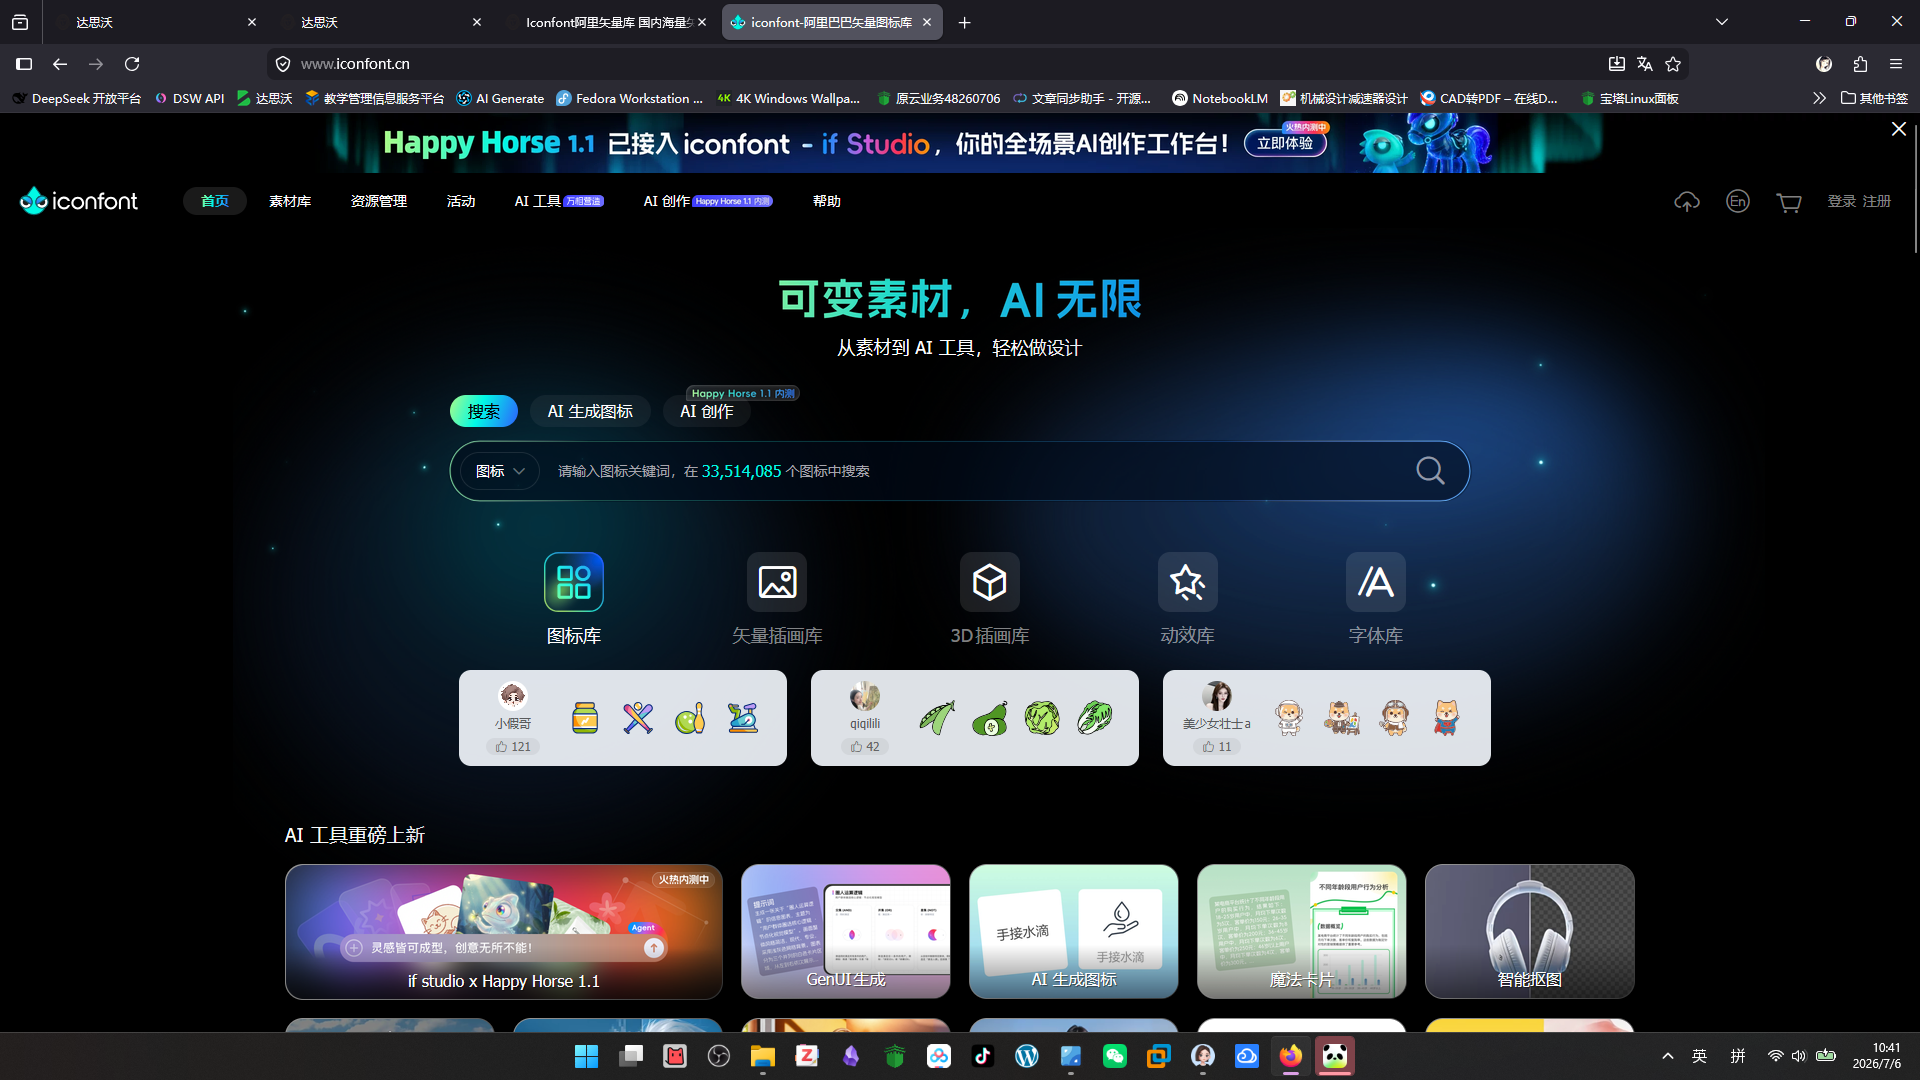
Task: Open the NotebookLM bookmark
Action: [1220, 98]
